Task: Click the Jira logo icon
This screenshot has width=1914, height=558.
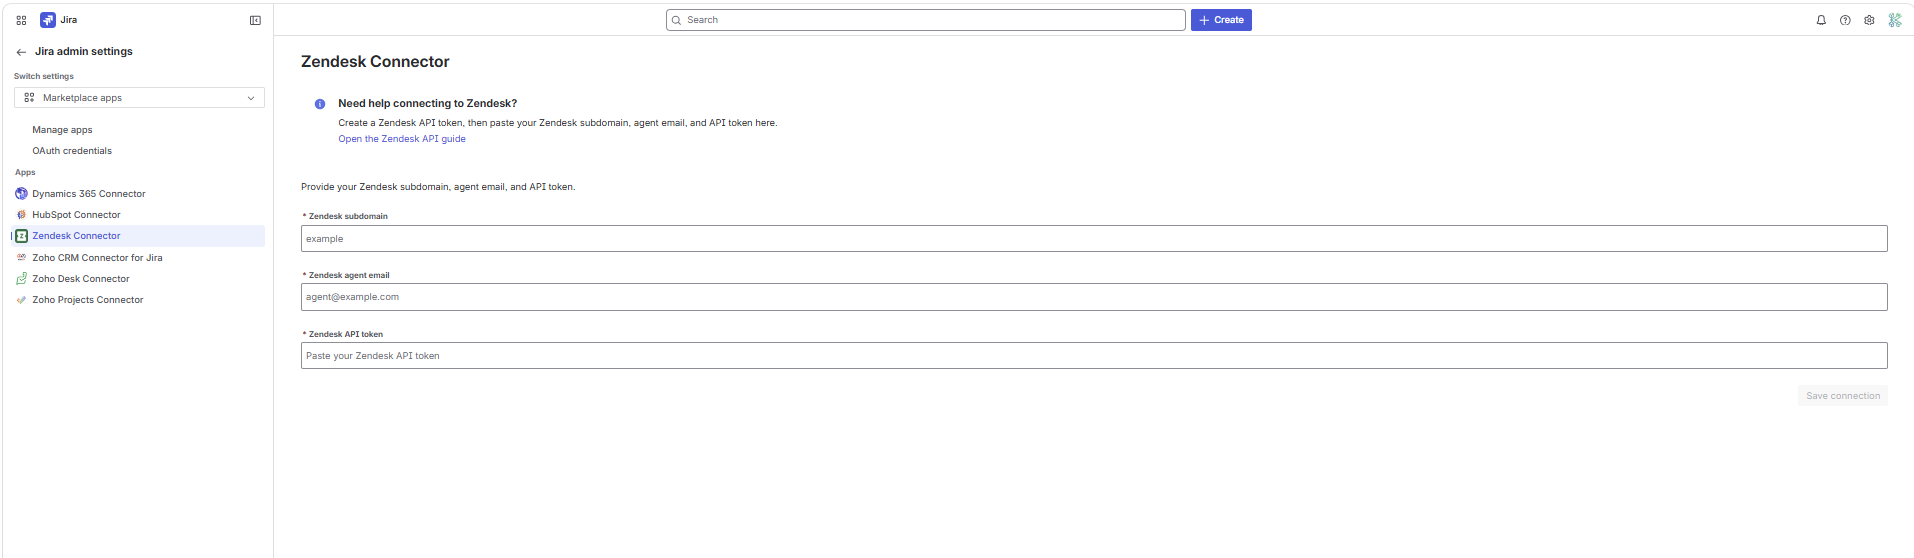Action: click(47, 20)
